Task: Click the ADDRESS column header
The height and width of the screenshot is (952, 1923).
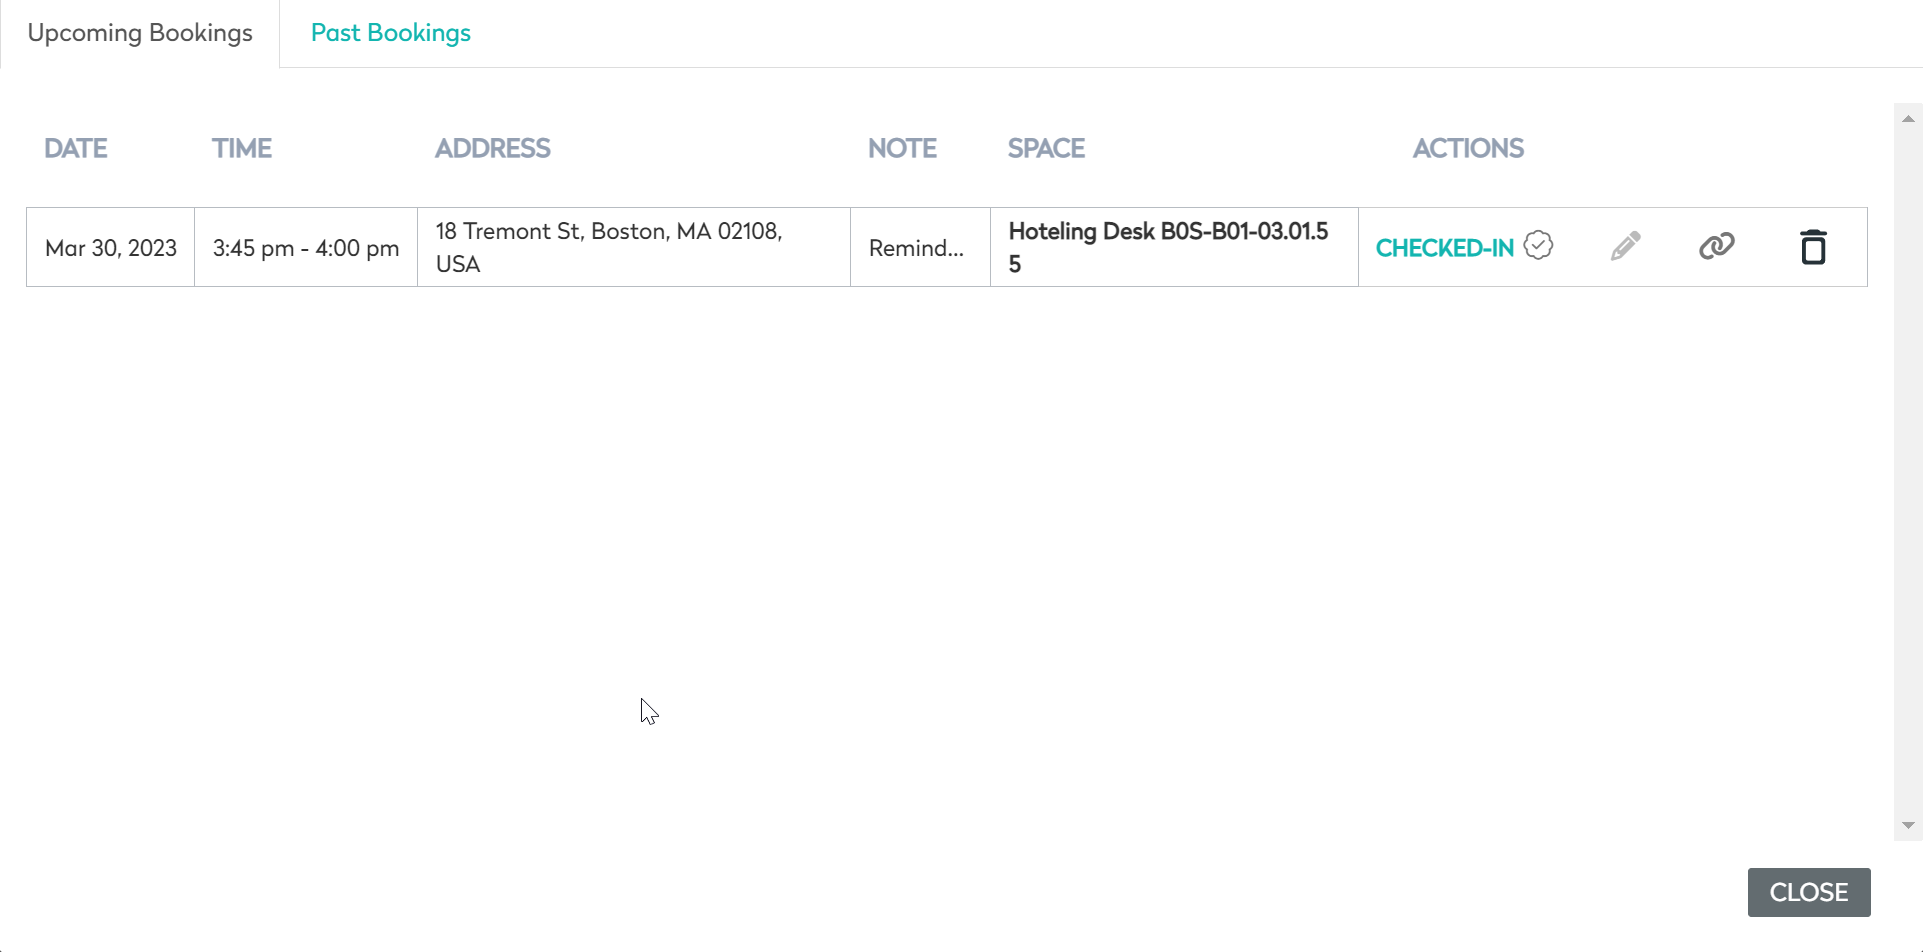Action: point(493,148)
